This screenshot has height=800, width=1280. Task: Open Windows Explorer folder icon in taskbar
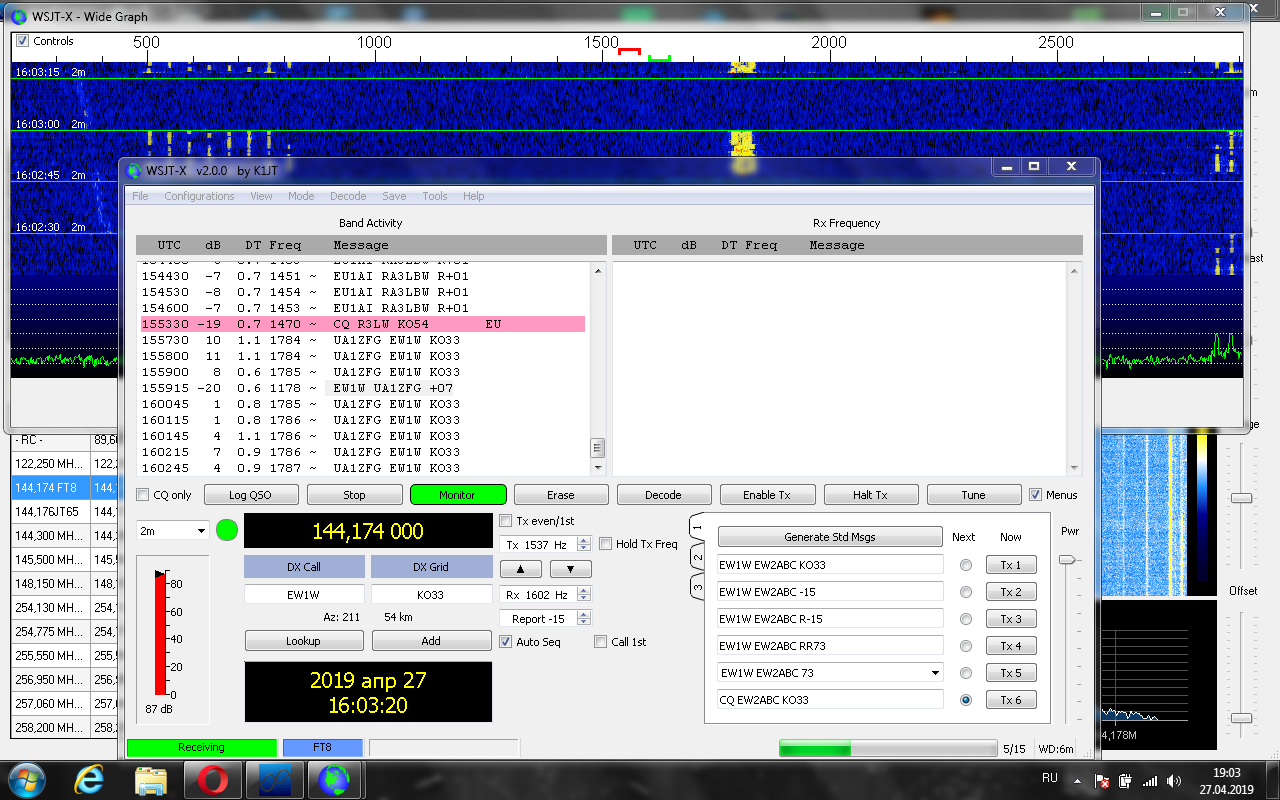pos(151,779)
